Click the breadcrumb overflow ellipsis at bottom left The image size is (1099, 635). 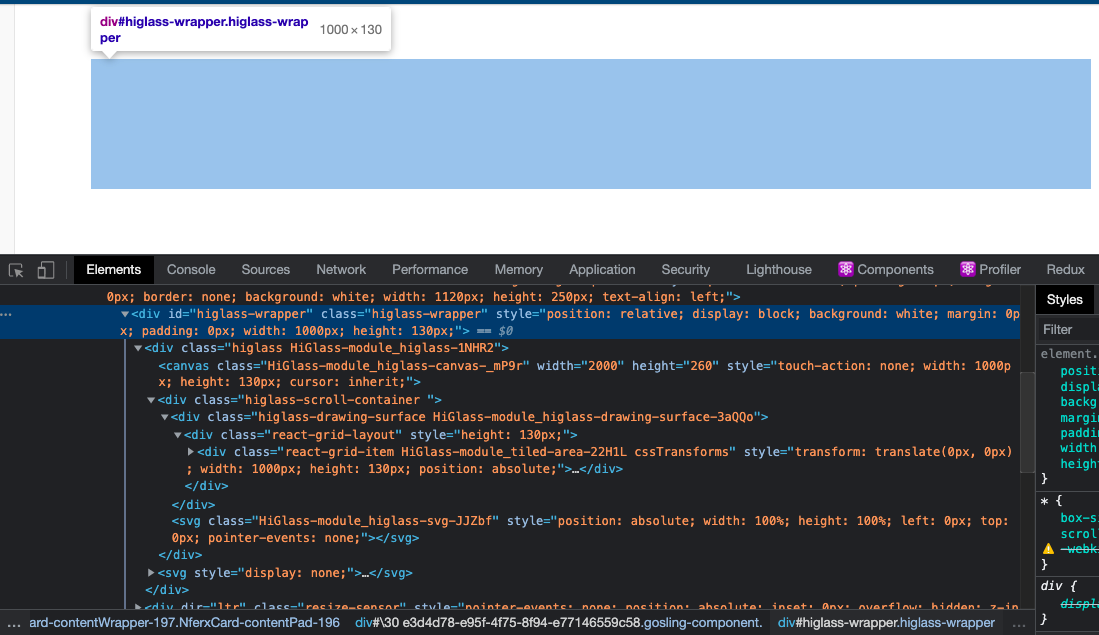(13, 623)
